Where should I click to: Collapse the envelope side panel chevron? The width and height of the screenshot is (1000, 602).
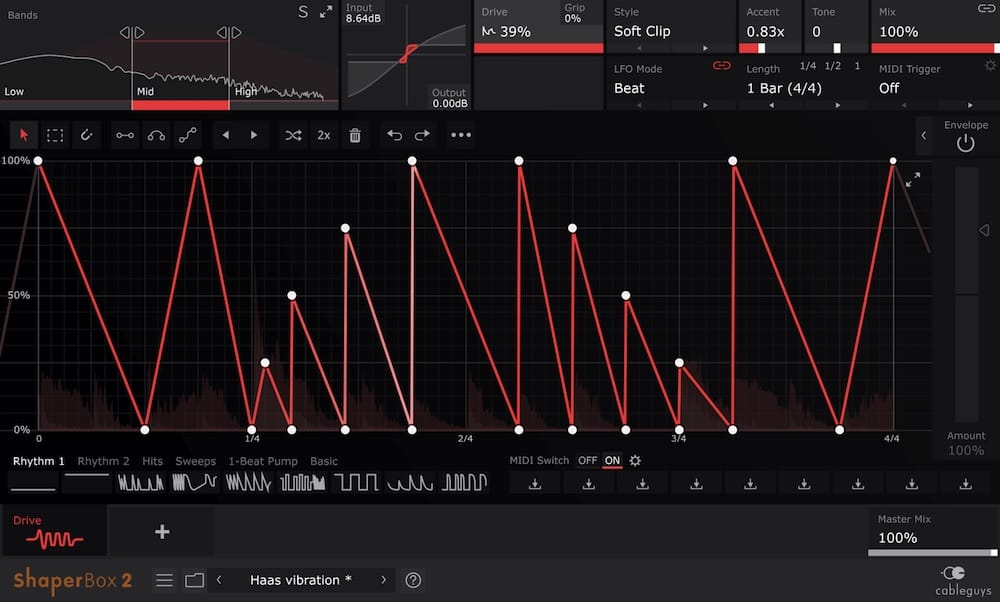click(x=923, y=135)
